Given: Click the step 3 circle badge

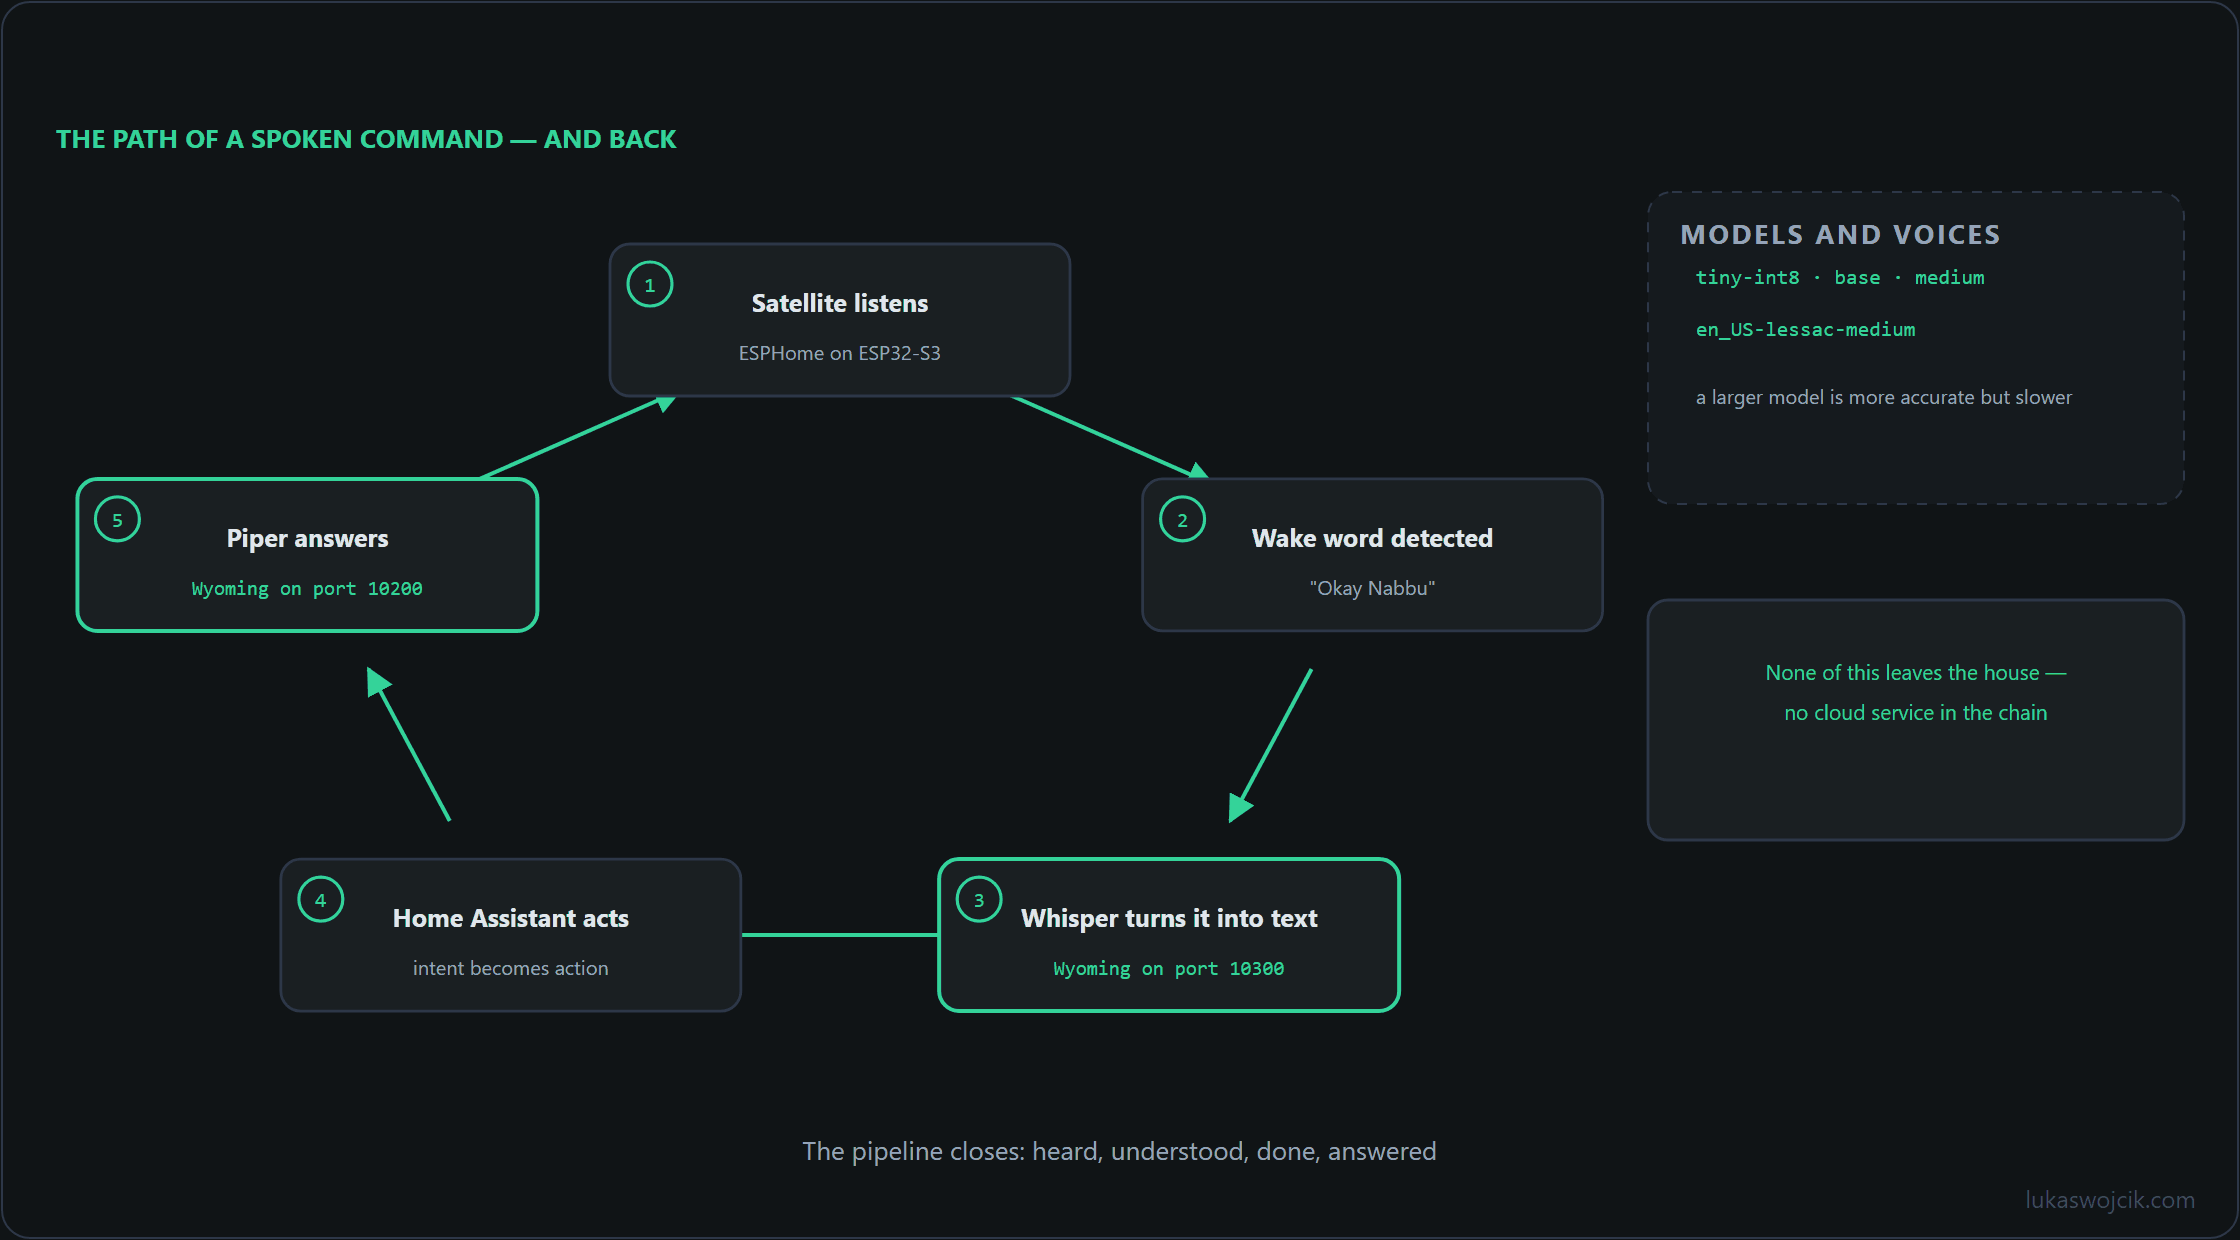Looking at the screenshot, I should 979,900.
